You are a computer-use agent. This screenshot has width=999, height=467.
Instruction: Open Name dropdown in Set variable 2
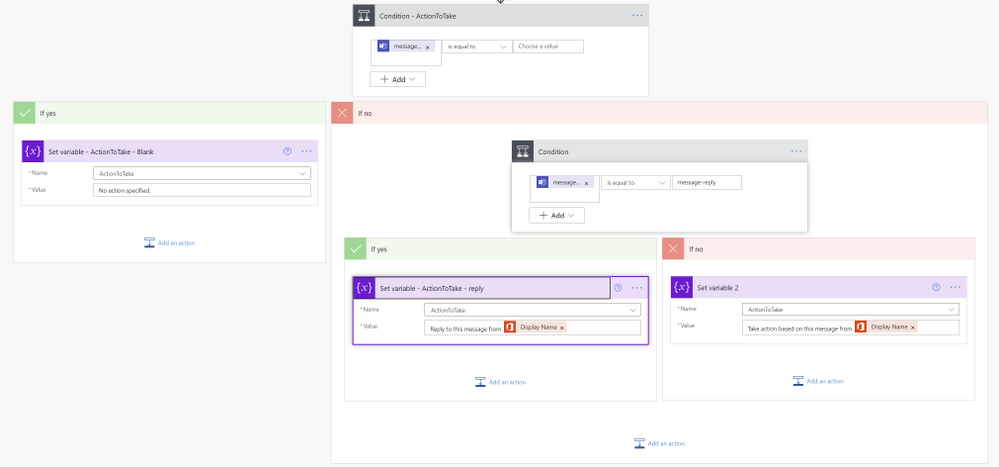(x=851, y=309)
